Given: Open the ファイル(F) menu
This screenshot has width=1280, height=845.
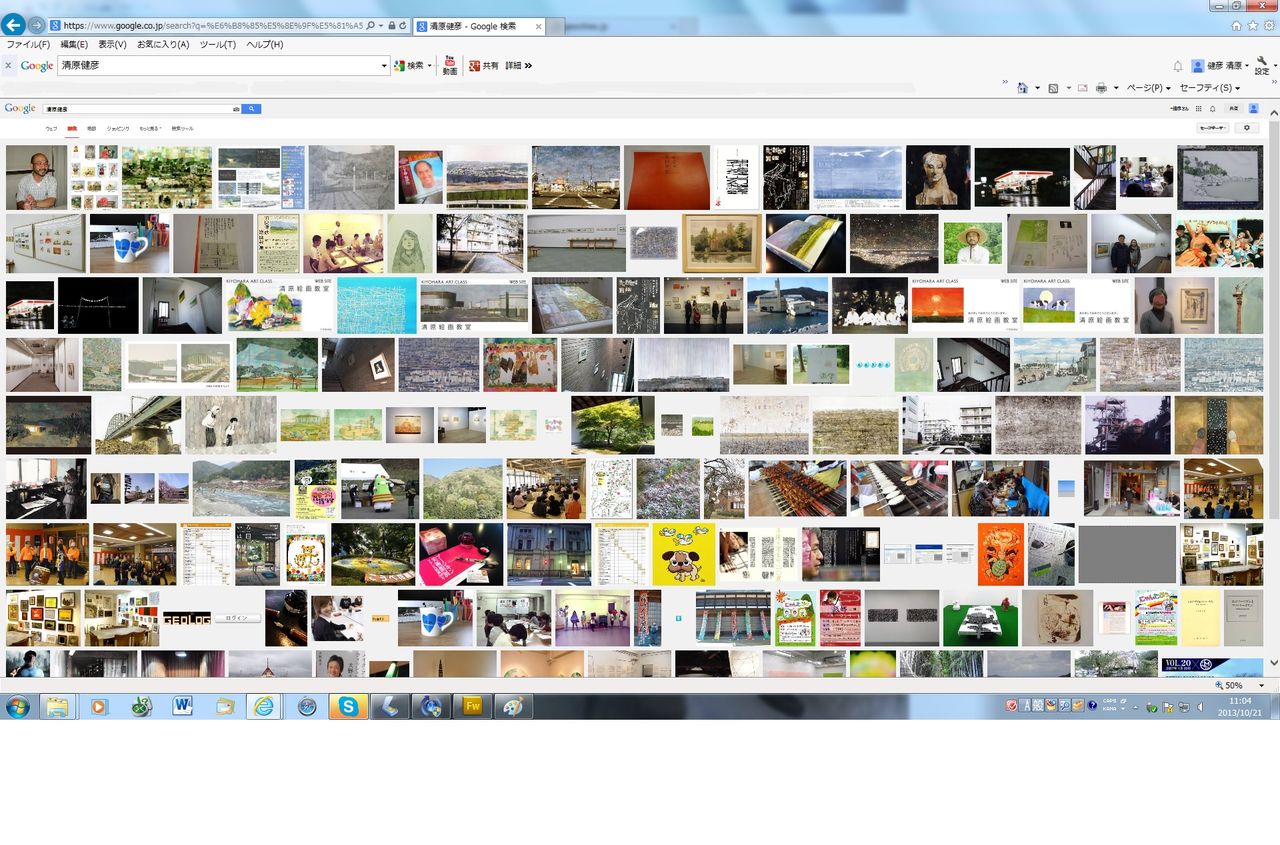Looking at the screenshot, I should [x=28, y=45].
